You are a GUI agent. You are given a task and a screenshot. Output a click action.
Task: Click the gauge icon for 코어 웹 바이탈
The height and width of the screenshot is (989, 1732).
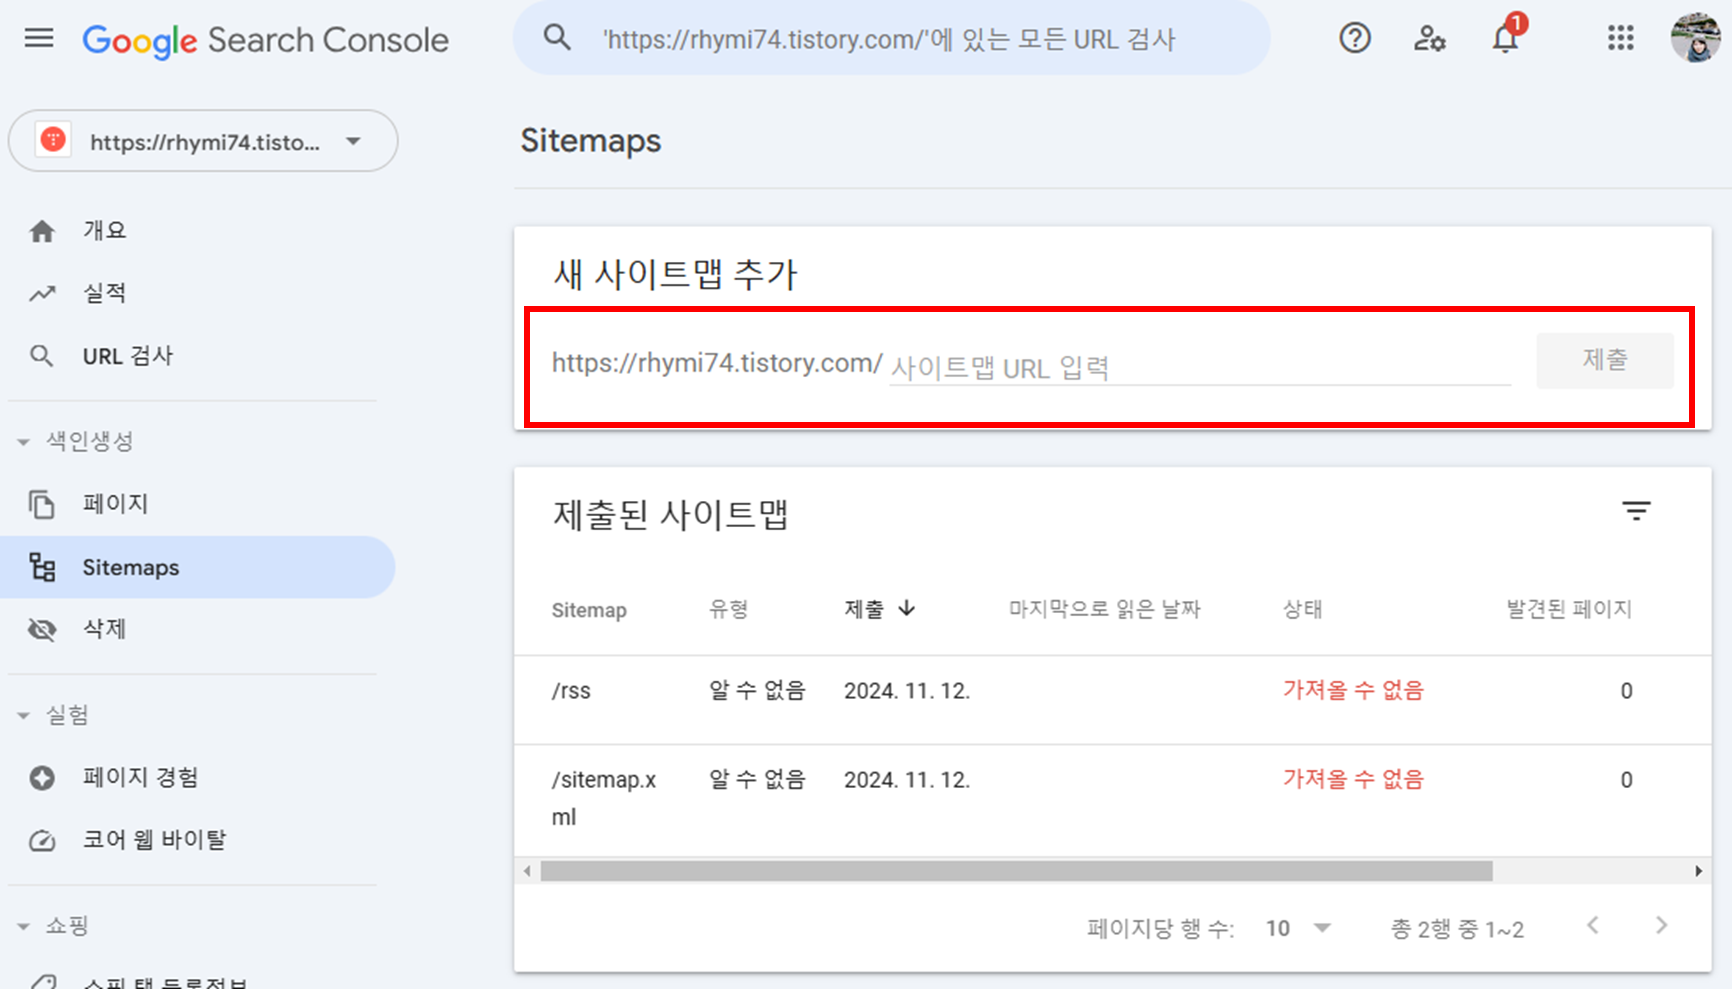point(42,840)
